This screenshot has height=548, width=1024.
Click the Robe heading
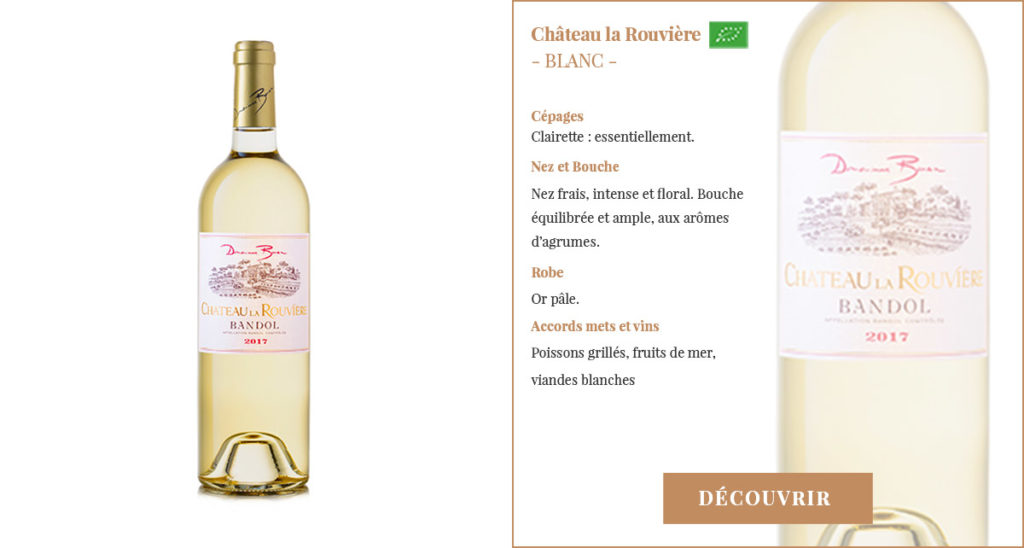pyautogui.click(x=547, y=272)
